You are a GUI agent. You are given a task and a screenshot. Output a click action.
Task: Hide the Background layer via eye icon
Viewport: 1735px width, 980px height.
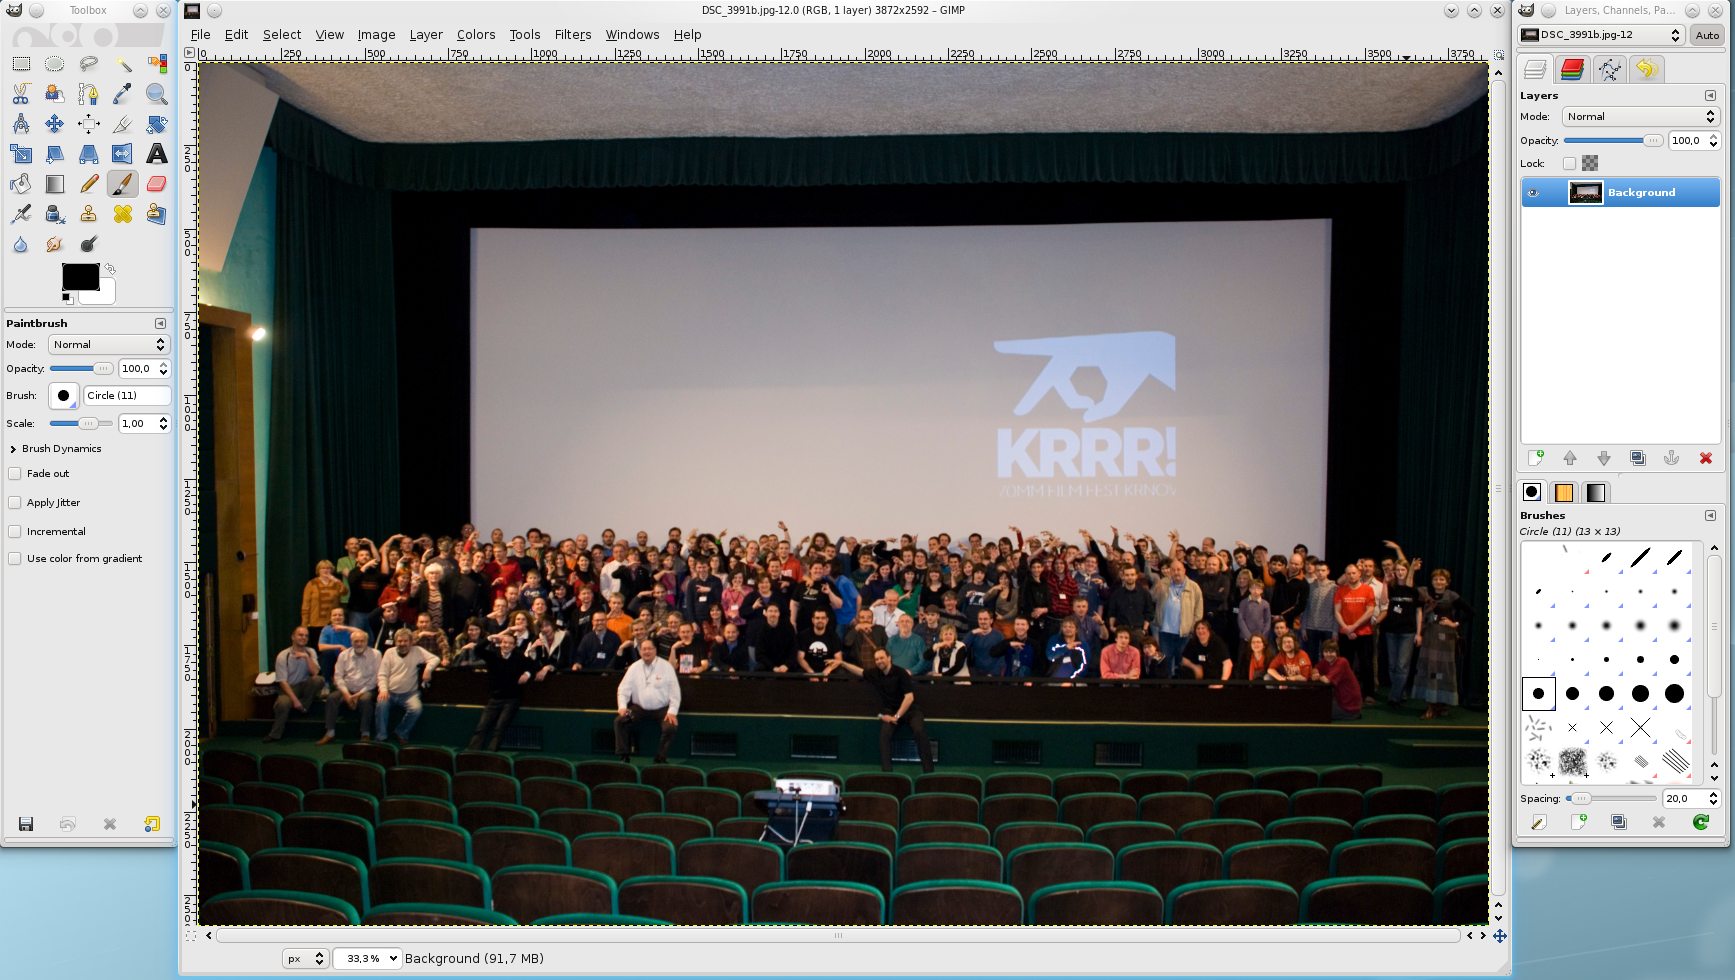pyautogui.click(x=1534, y=193)
